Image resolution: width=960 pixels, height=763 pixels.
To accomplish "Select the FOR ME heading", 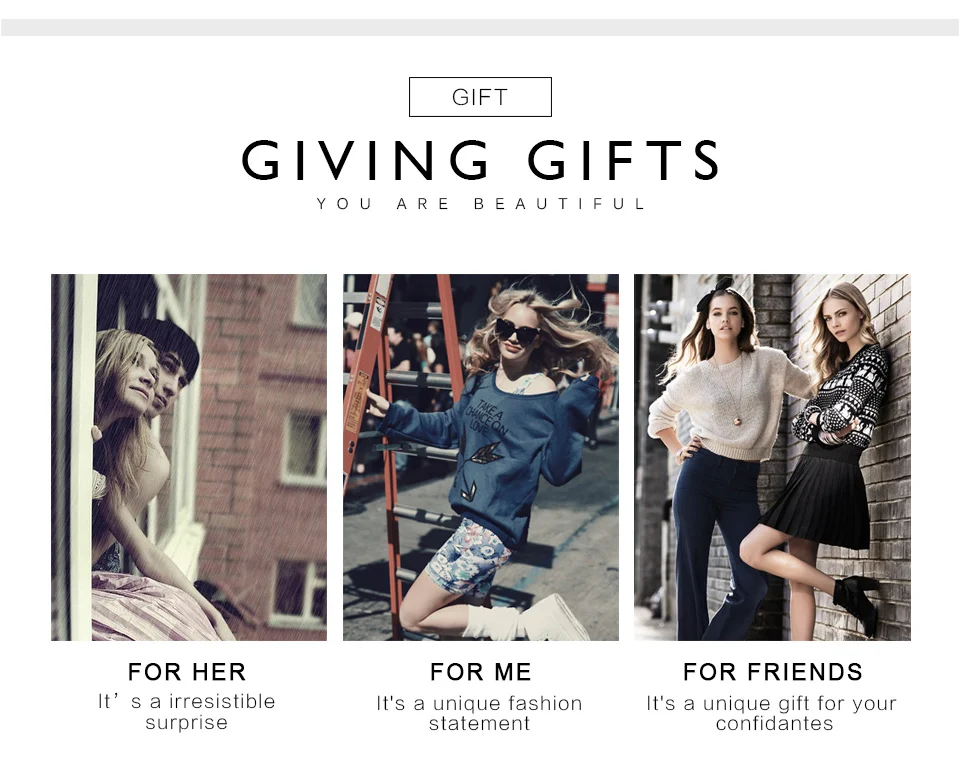I will point(481,672).
